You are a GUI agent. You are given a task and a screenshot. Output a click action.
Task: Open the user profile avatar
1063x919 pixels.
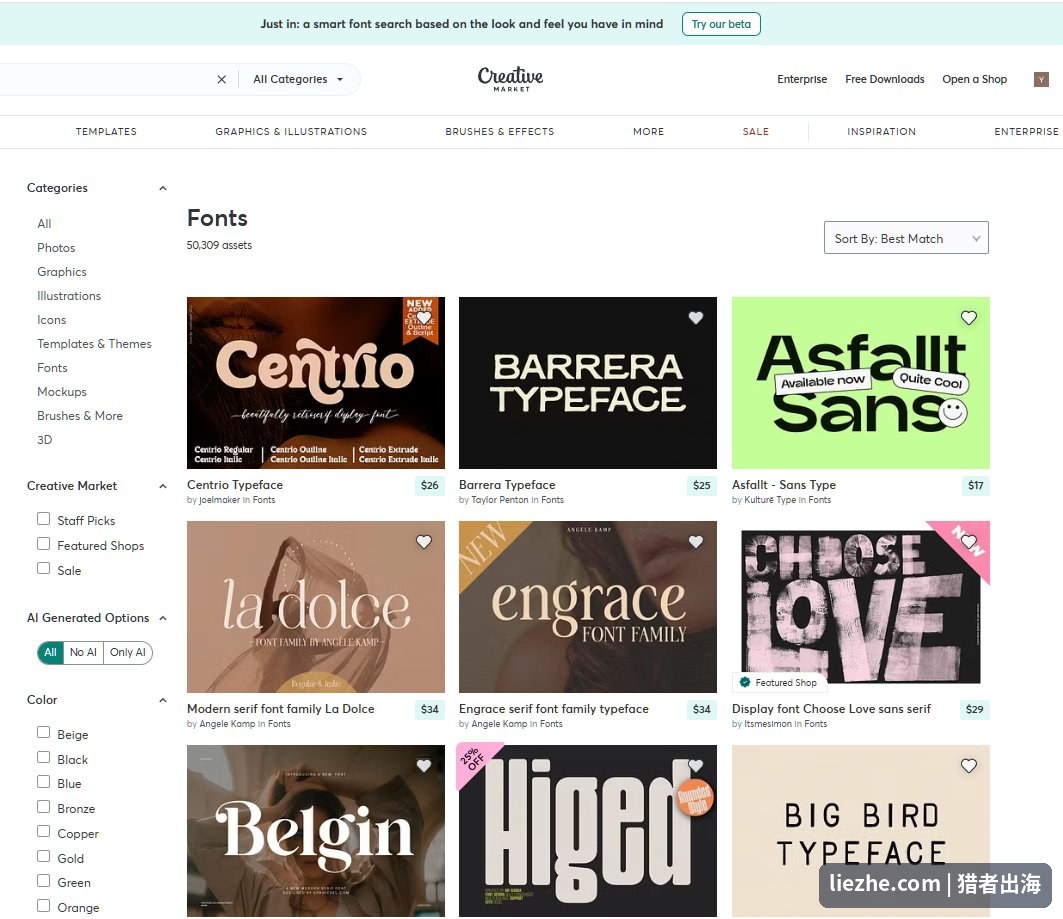(1041, 79)
